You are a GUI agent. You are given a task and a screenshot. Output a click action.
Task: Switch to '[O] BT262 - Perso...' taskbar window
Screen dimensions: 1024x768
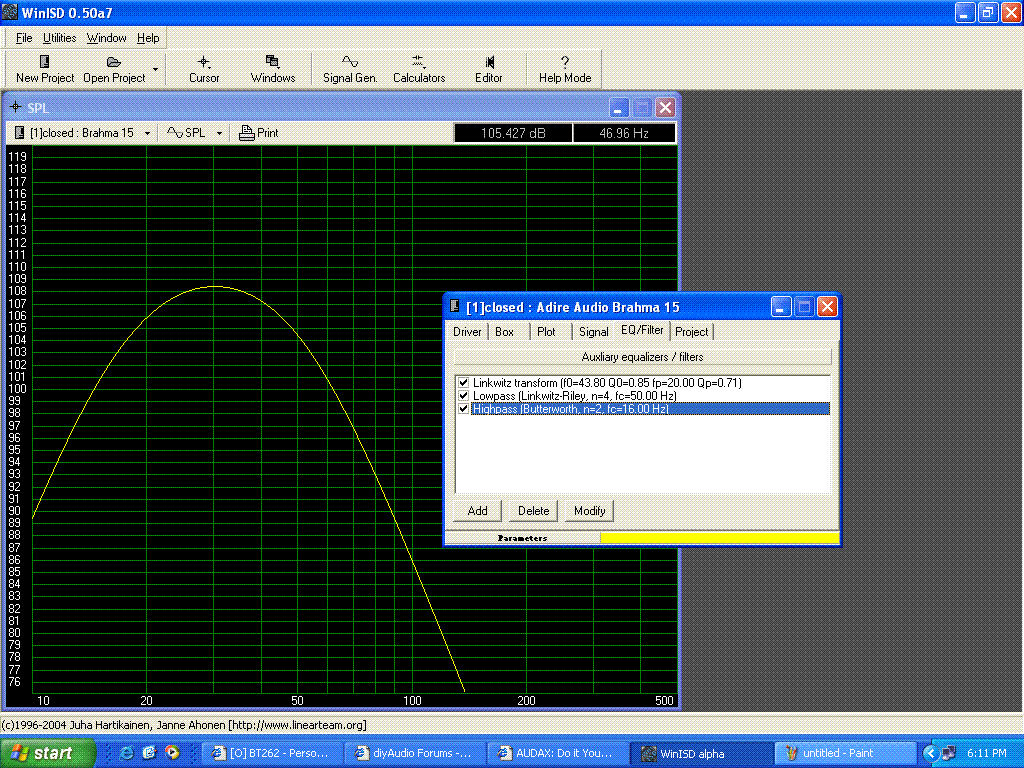(270, 753)
